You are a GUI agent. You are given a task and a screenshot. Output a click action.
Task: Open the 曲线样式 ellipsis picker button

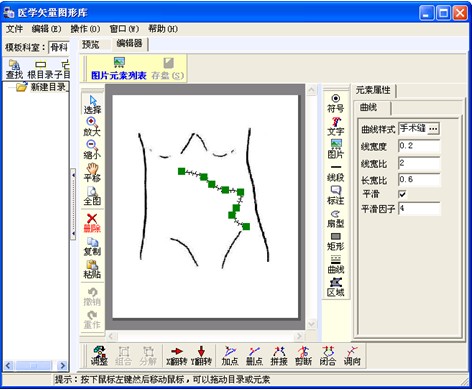tap(433, 129)
